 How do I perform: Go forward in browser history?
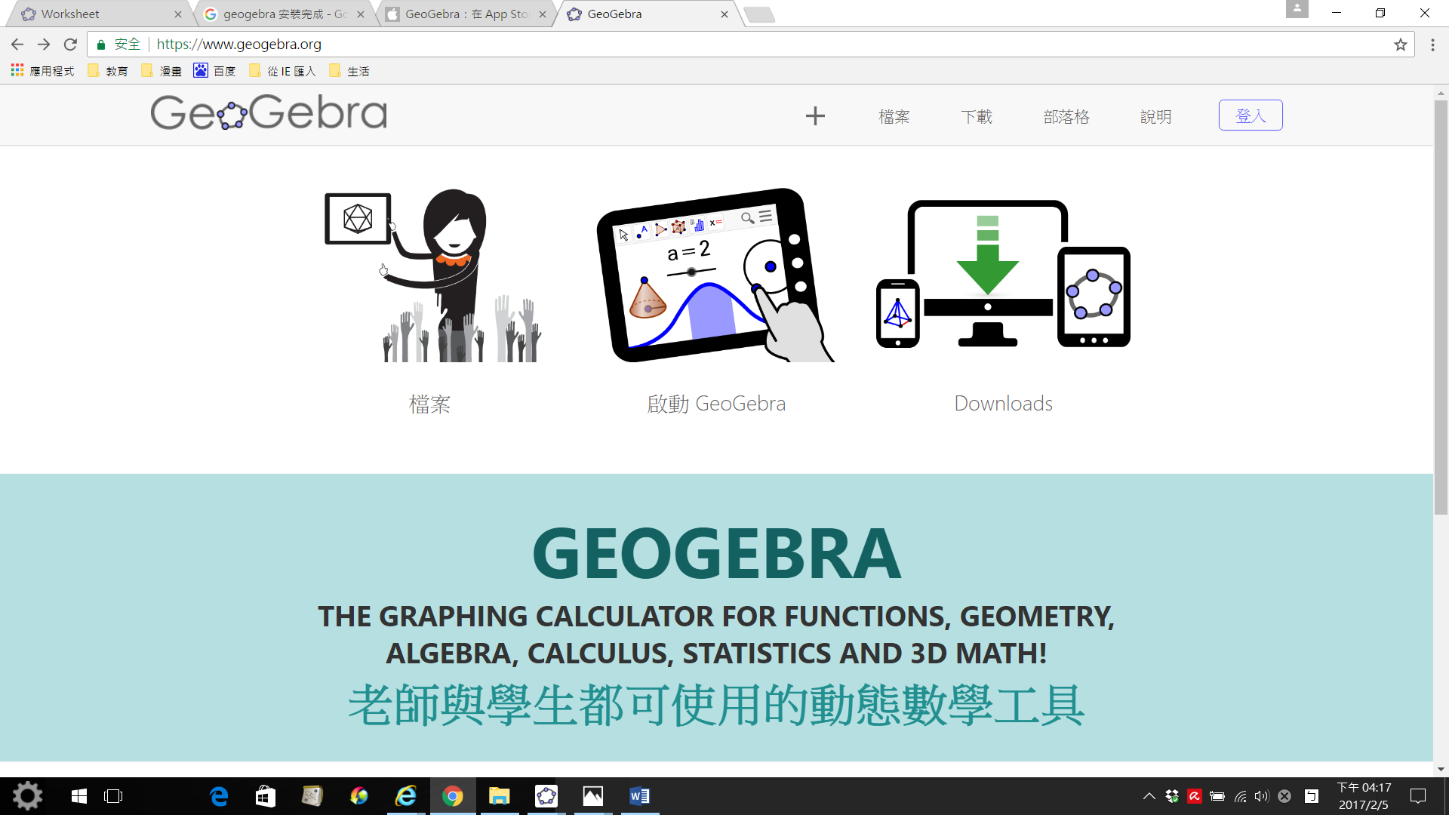click(43, 44)
